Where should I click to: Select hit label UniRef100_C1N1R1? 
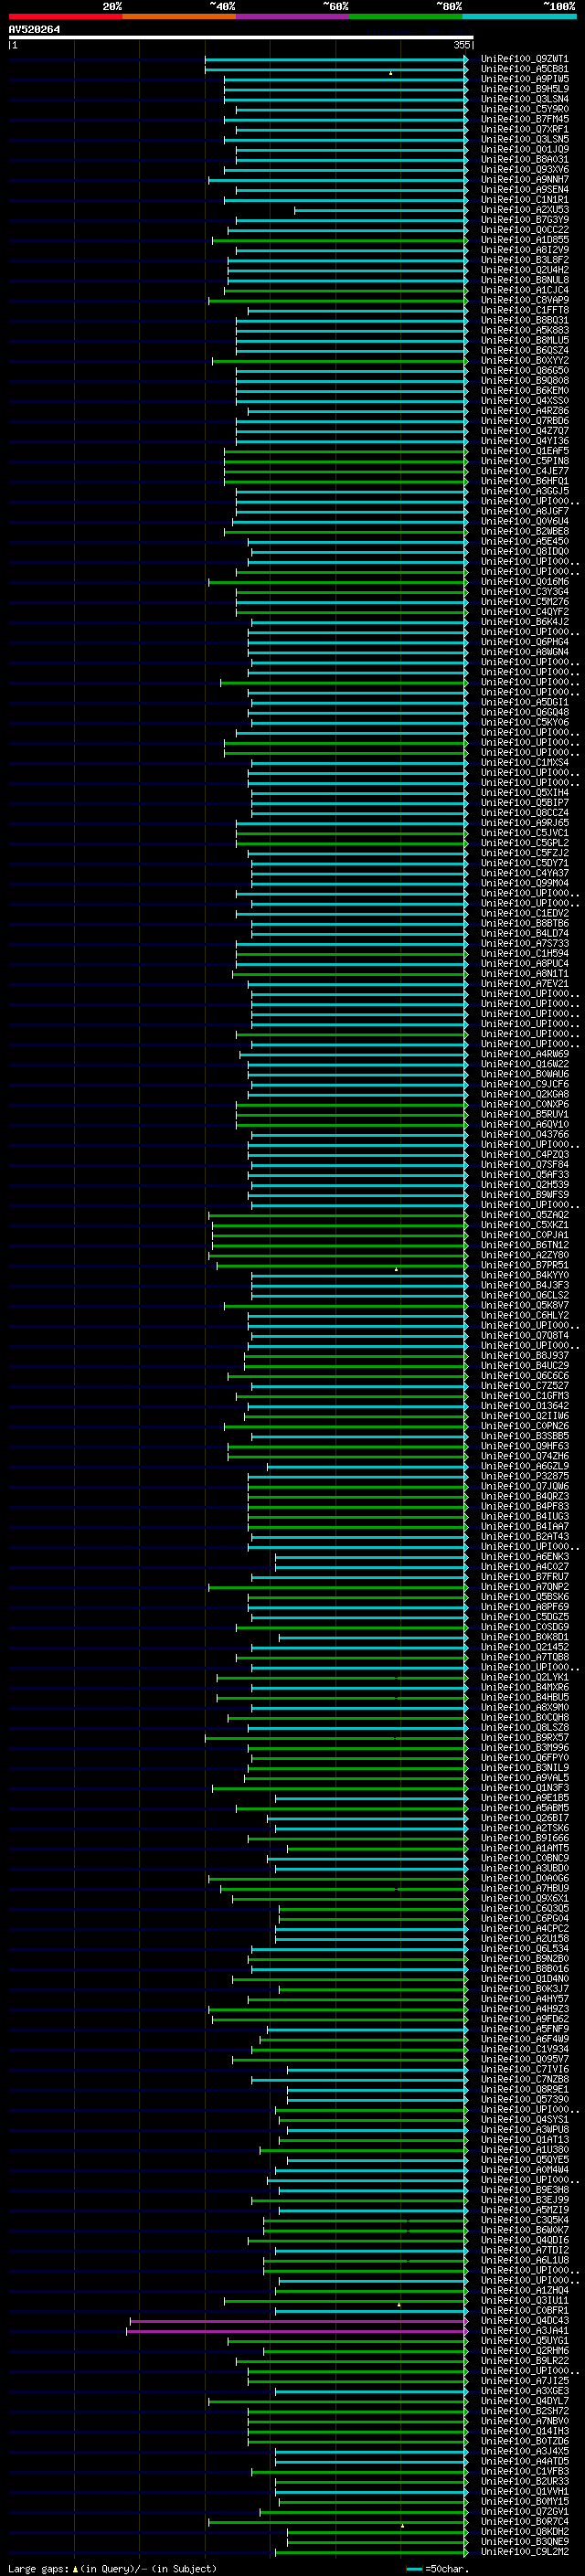click(524, 200)
